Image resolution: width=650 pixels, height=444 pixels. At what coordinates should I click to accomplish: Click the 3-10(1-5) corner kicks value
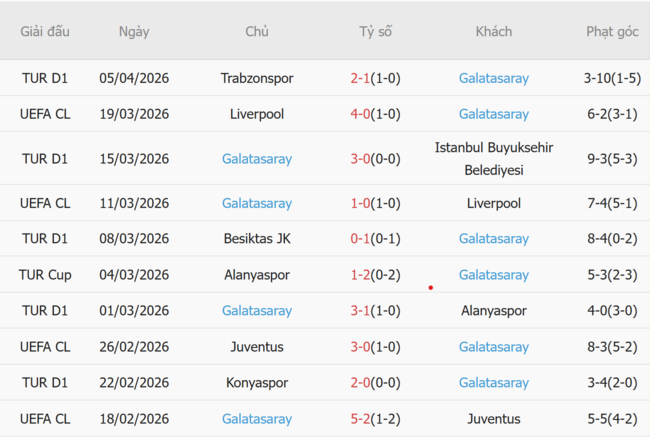tap(612, 78)
